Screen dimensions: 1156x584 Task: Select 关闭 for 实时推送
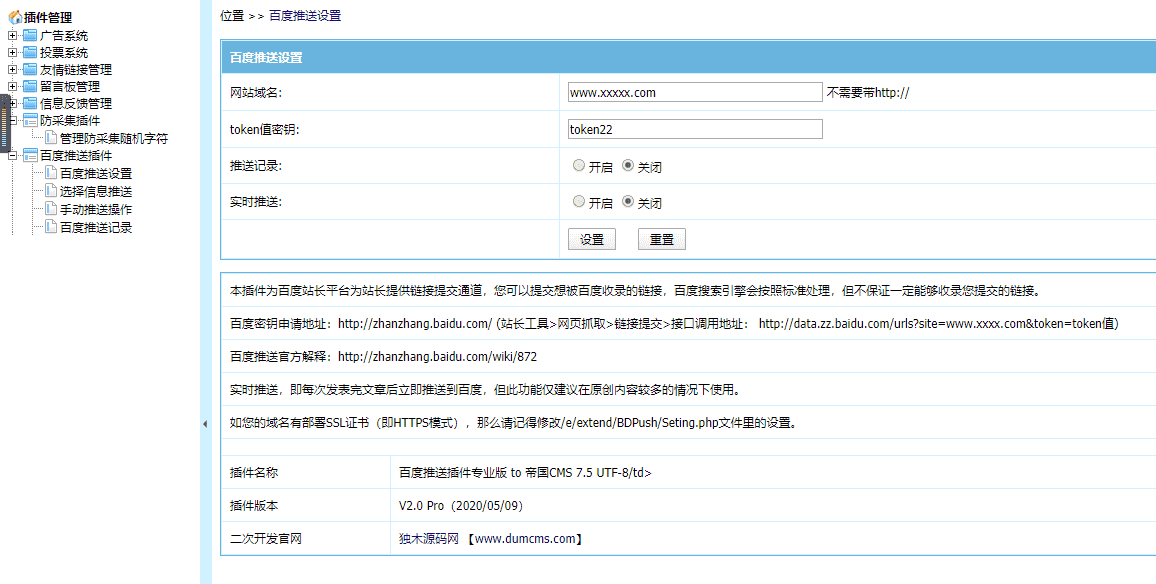627,201
